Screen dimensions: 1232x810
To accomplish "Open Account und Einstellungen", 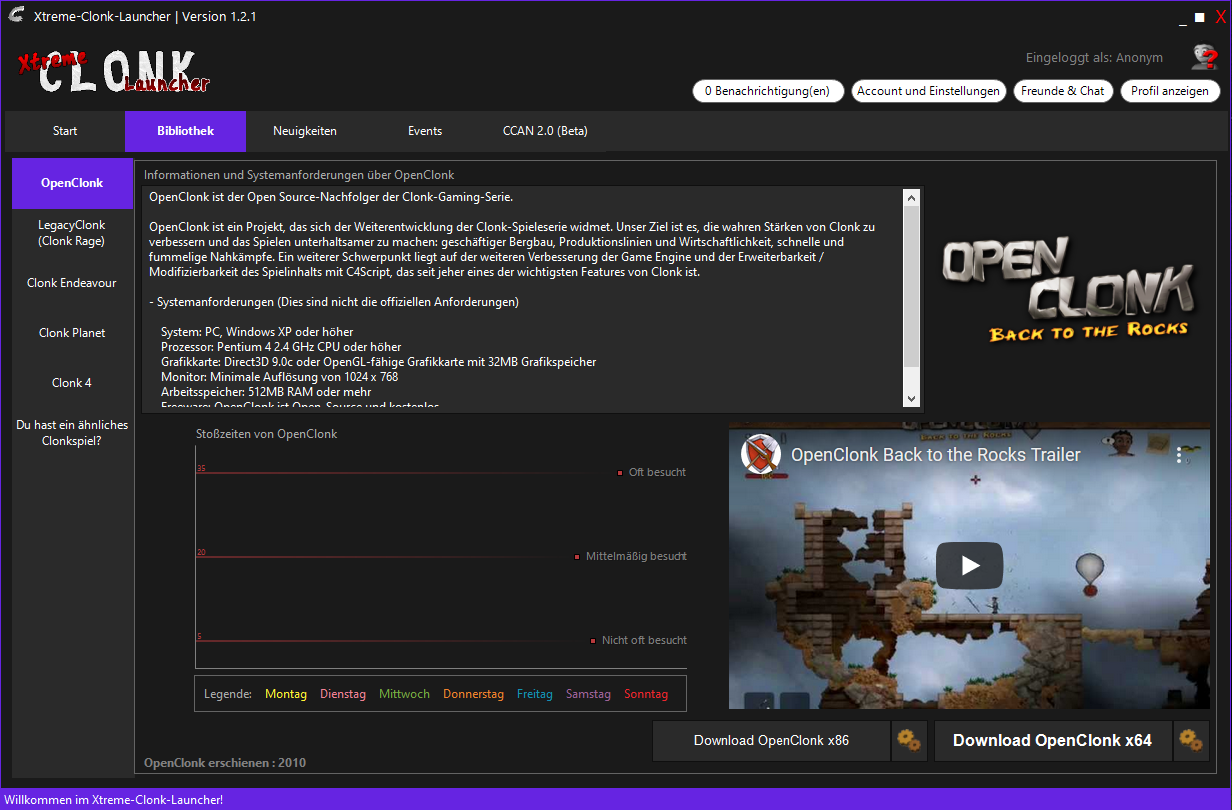I will pos(928,91).
